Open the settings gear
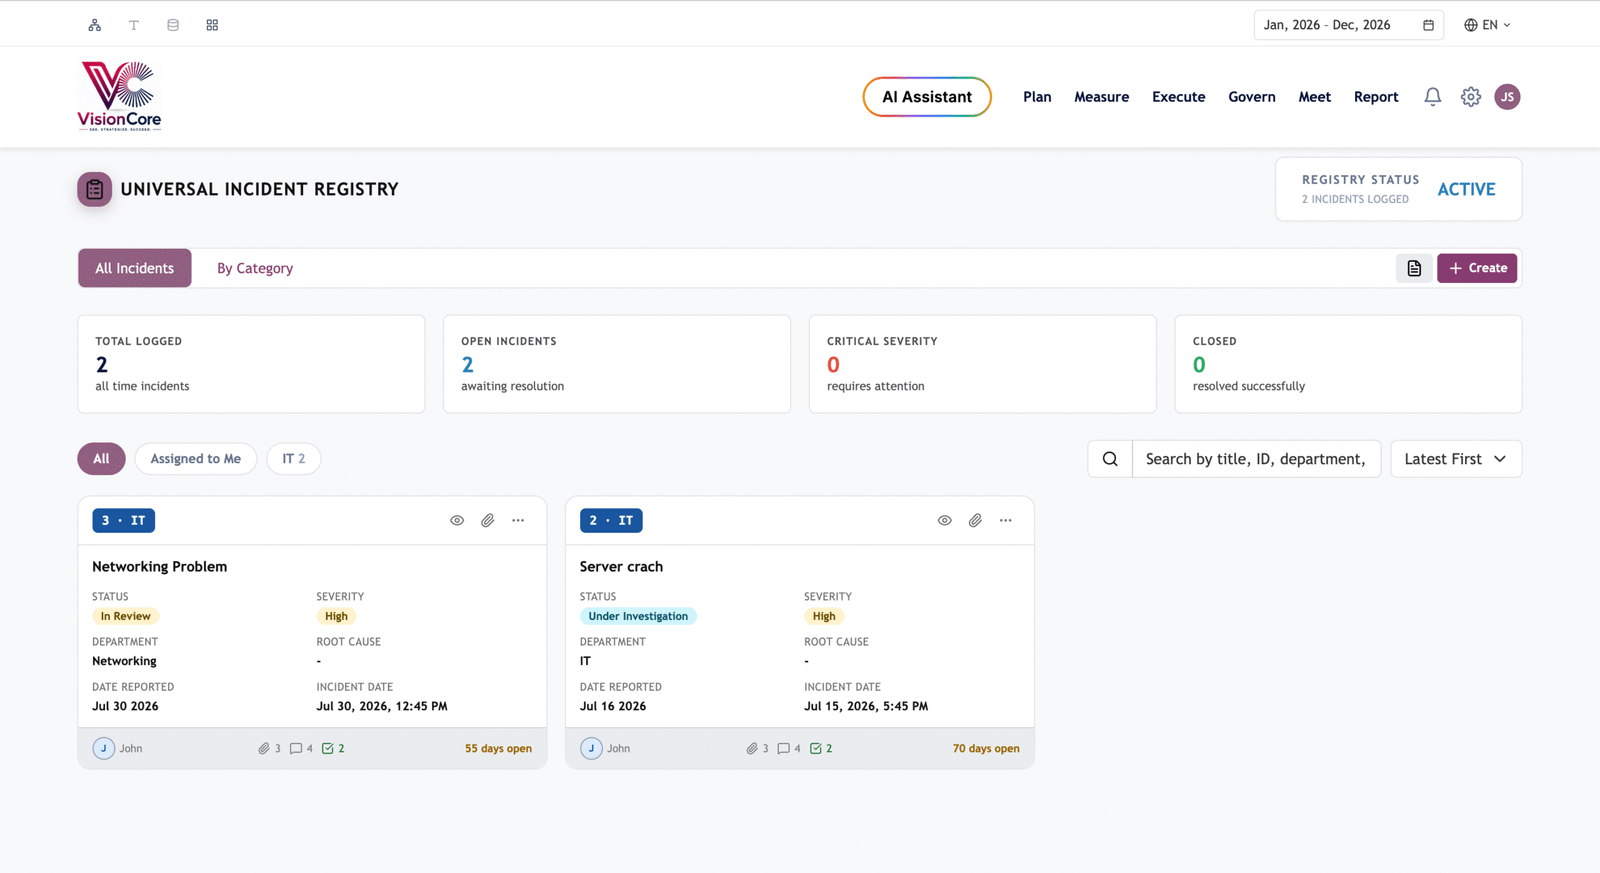The width and height of the screenshot is (1600, 873). [x=1470, y=97]
